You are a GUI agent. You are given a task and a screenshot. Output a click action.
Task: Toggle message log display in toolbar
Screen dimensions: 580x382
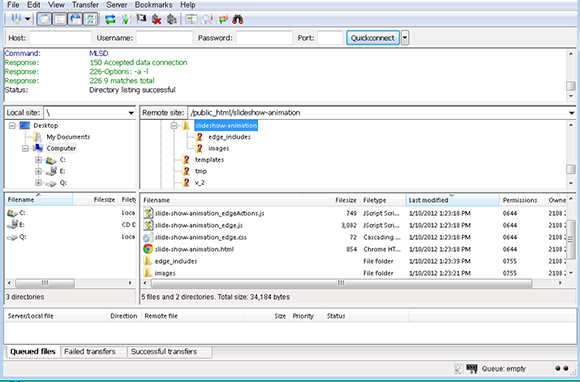(x=44, y=19)
